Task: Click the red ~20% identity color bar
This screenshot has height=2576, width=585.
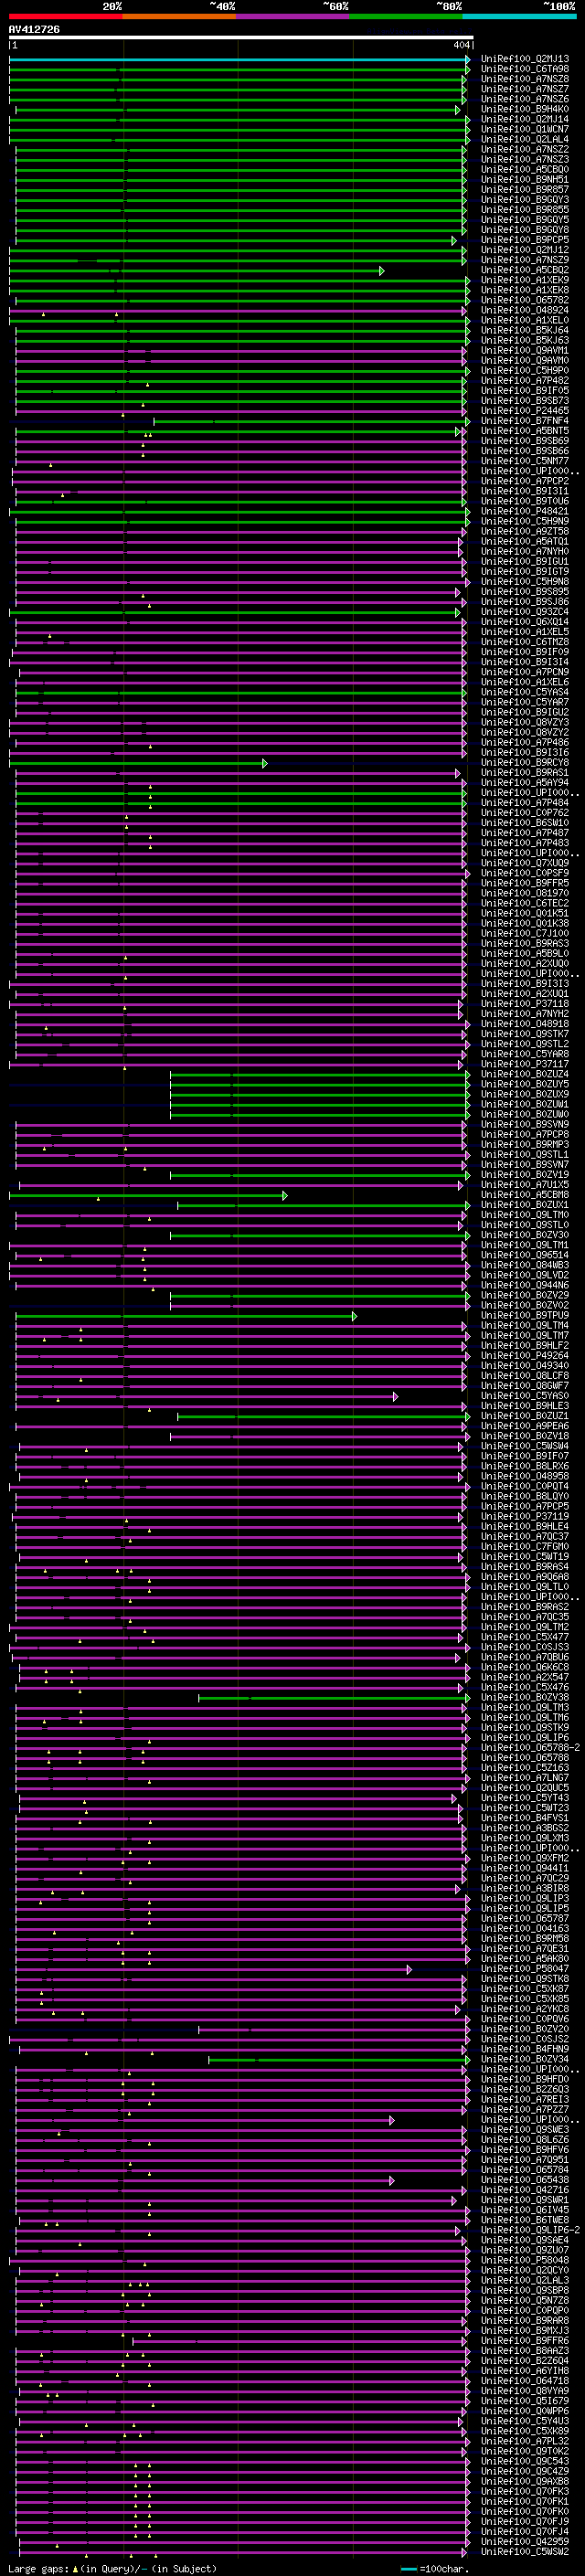Action: pos(65,16)
